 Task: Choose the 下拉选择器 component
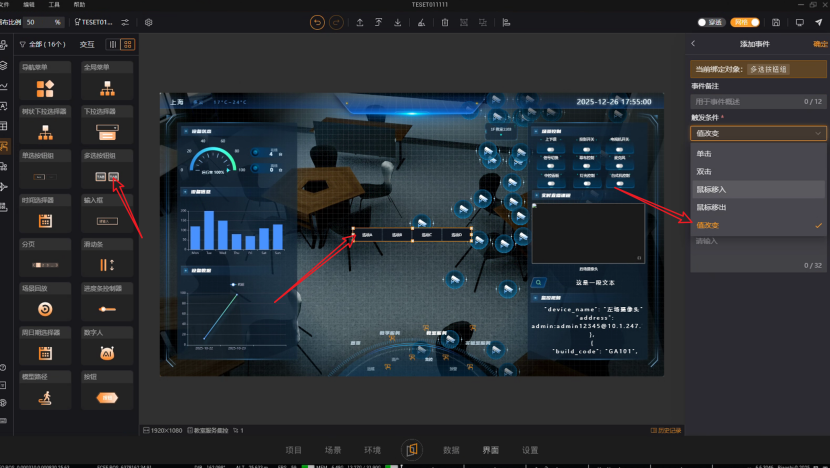tap(107, 125)
